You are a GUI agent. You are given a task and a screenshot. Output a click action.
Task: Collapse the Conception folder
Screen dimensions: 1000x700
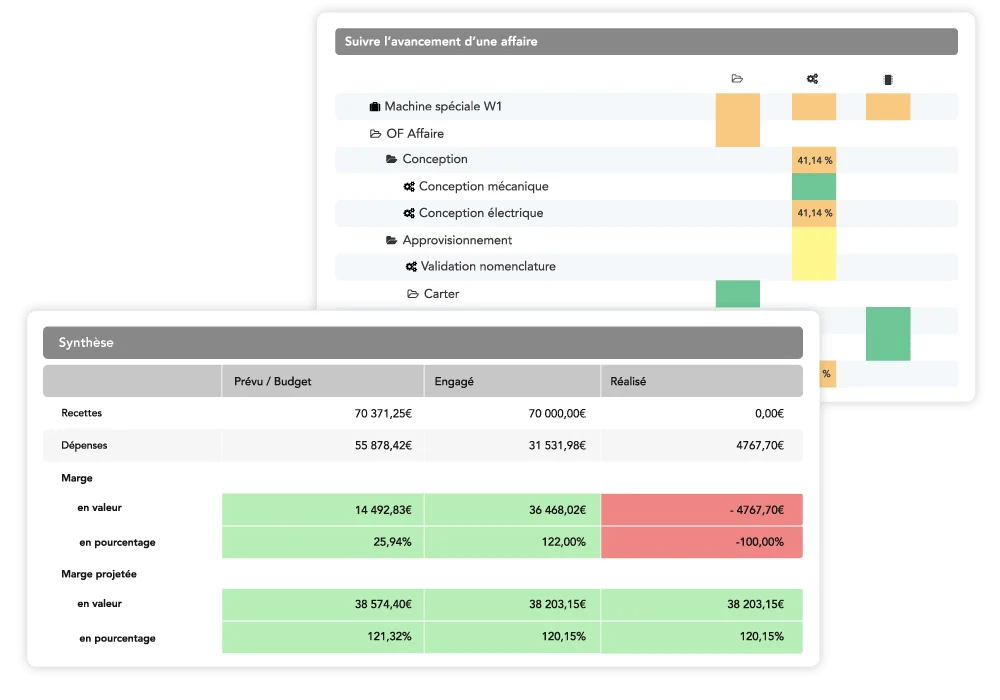(392, 160)
